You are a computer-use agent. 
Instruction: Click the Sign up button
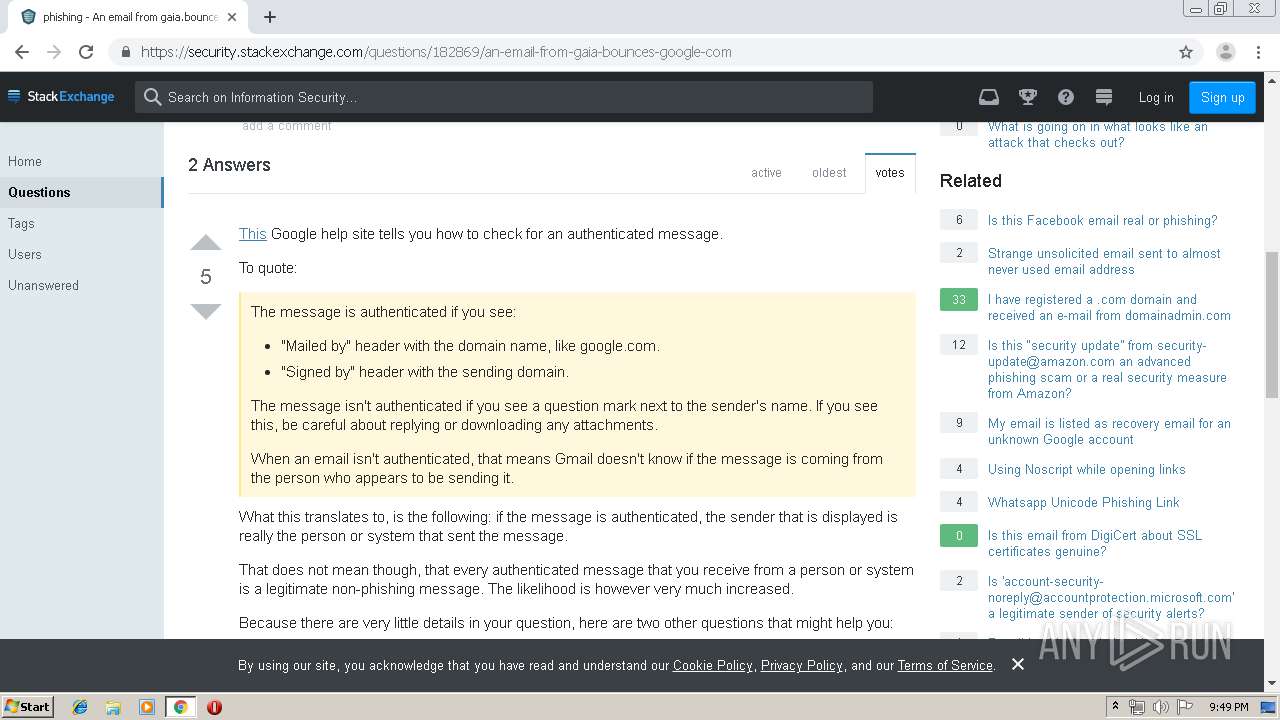1222,97
